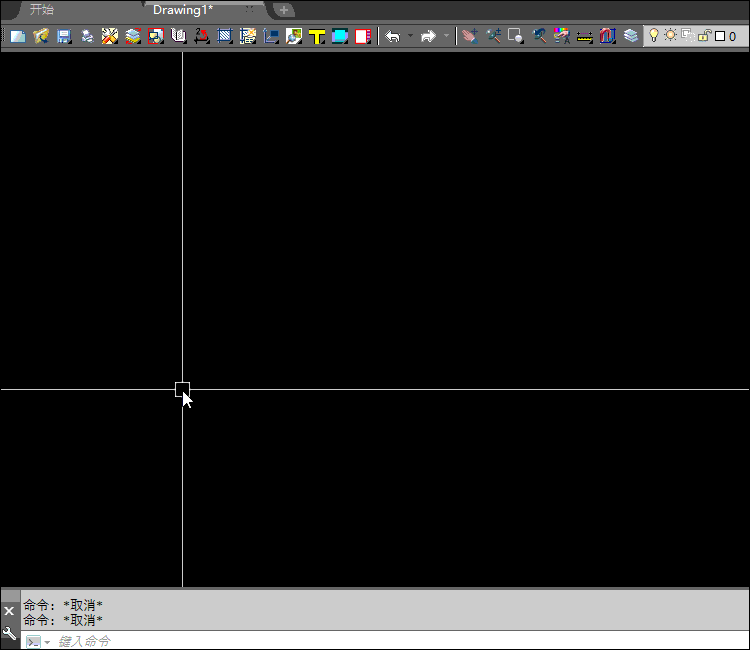
Task: Click the yellow ruler measure icon
Action: tap(585, 36)
